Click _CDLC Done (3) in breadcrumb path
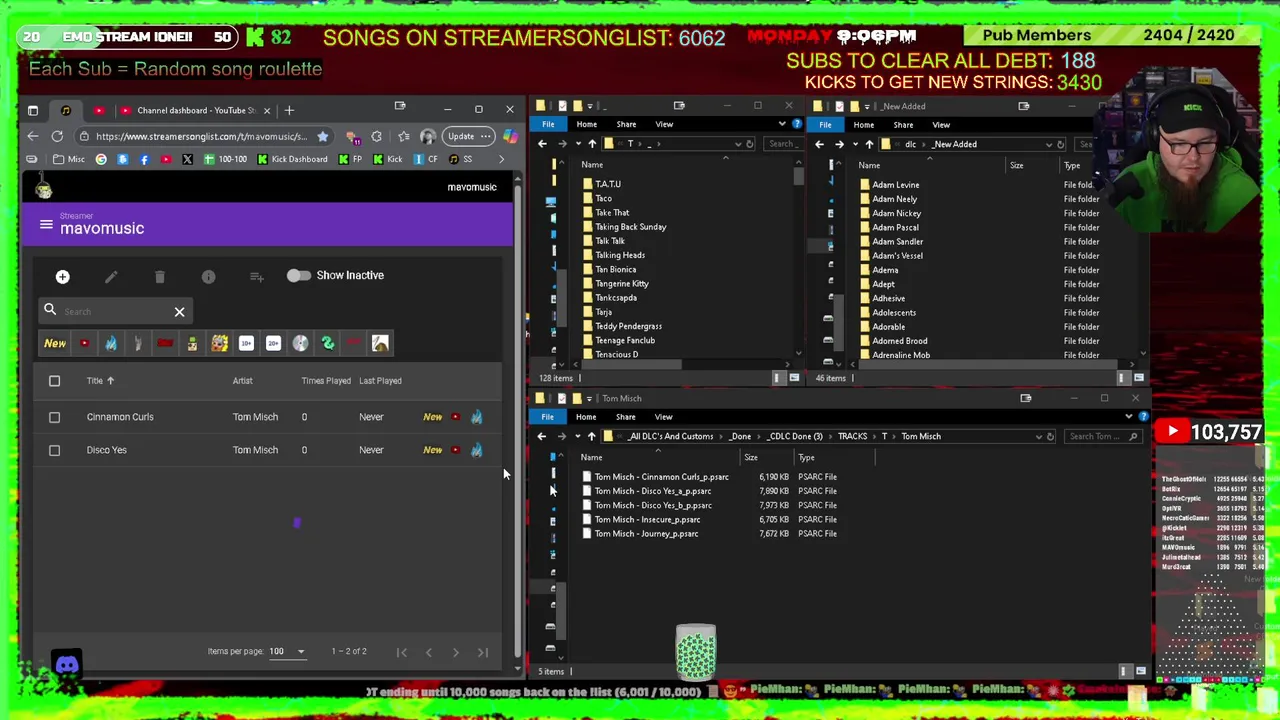Viewport: 1280px width, 720px height. point(795,437)
